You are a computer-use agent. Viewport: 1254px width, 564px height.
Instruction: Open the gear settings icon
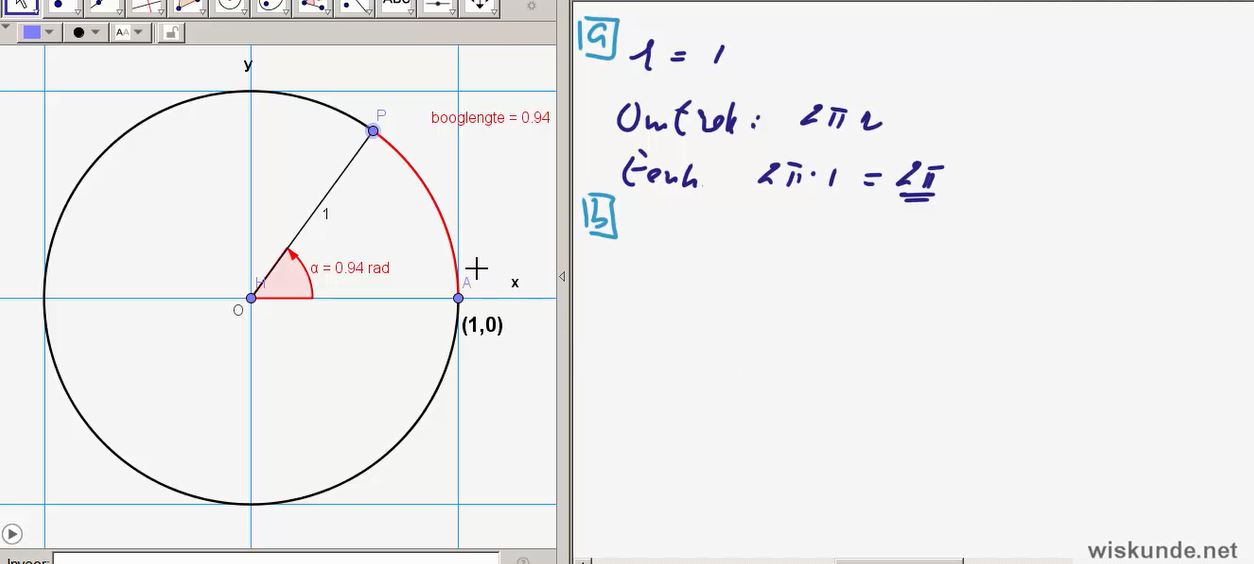pyautogui.click(x=531, y=6)
